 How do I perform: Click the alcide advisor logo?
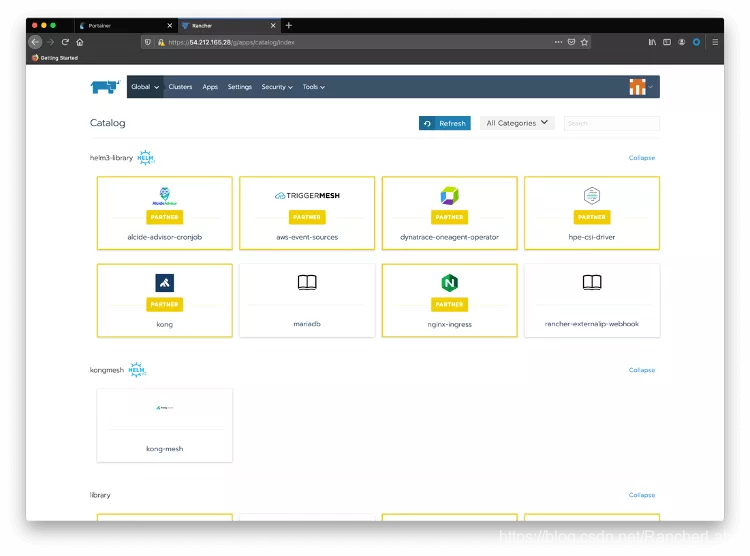coord(165,196)
